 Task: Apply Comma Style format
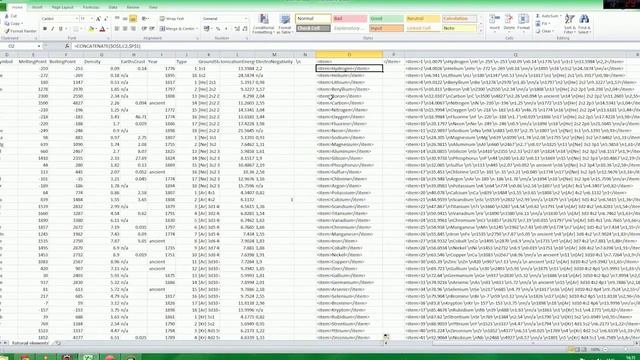point(226,29)
